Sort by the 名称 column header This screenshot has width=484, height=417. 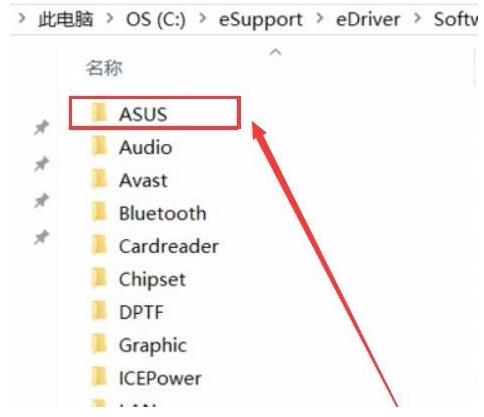point(104,68)
